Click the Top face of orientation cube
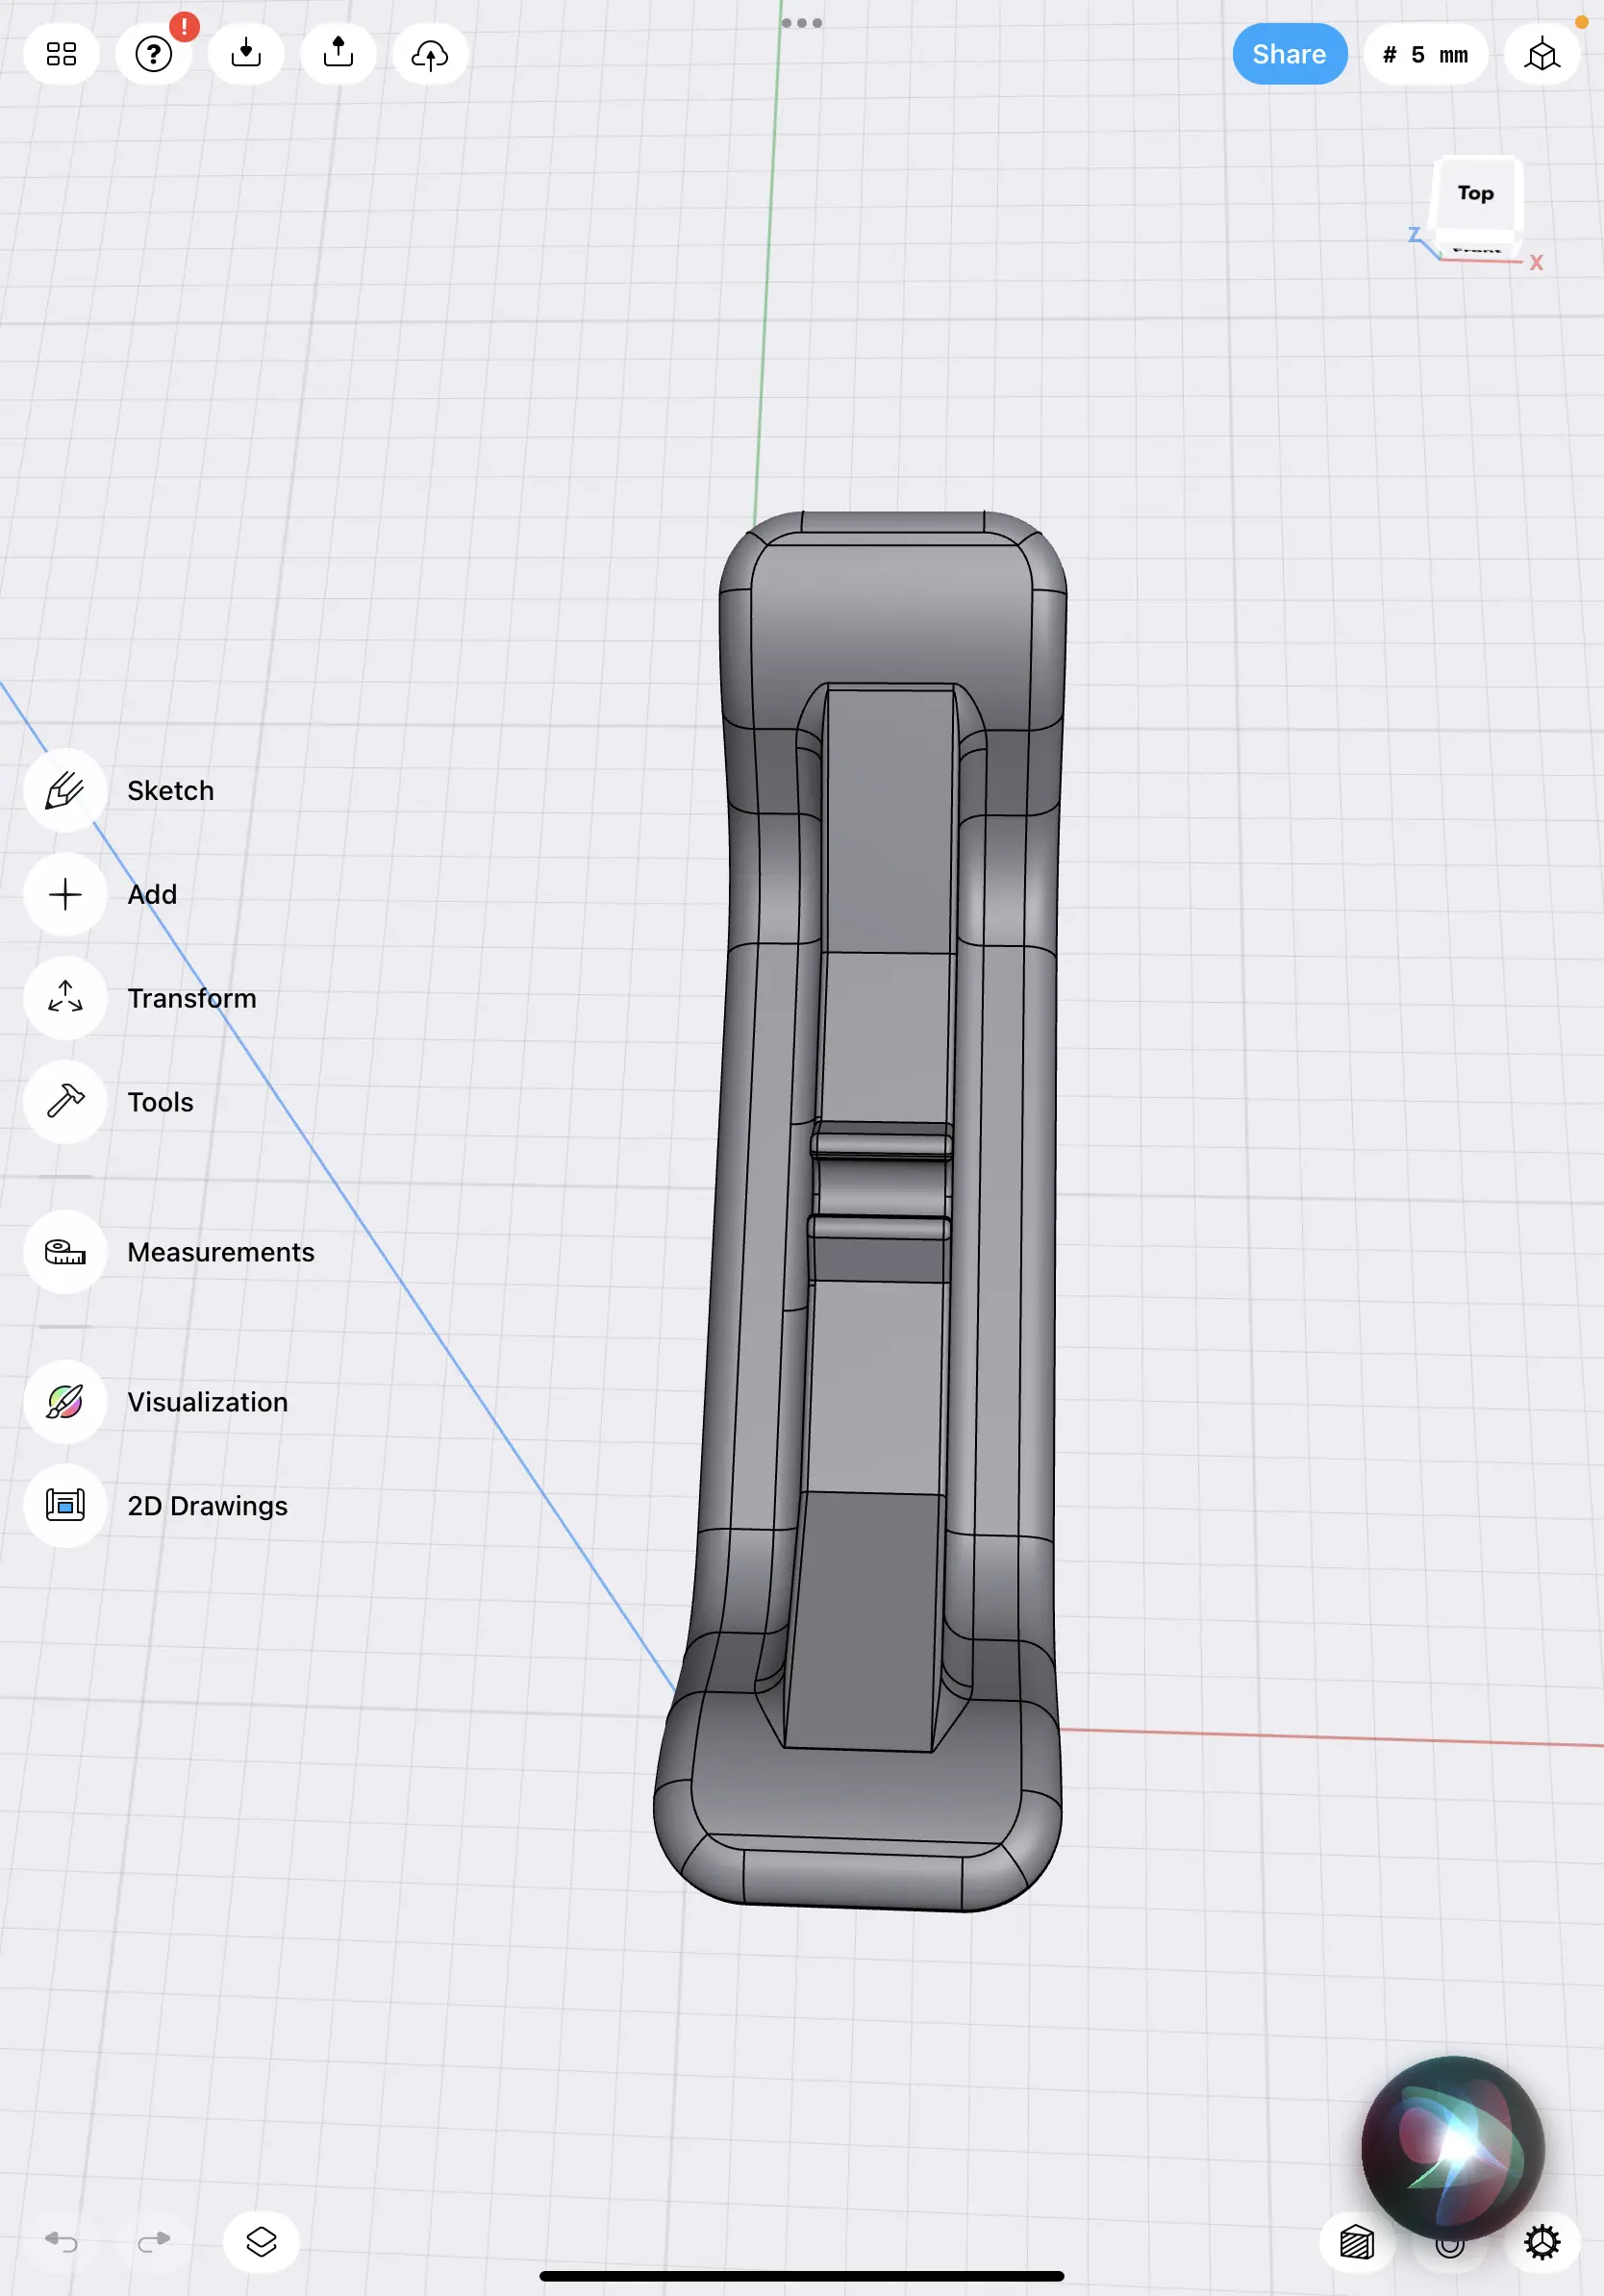The image size is (1604, 2296). 1475,193
